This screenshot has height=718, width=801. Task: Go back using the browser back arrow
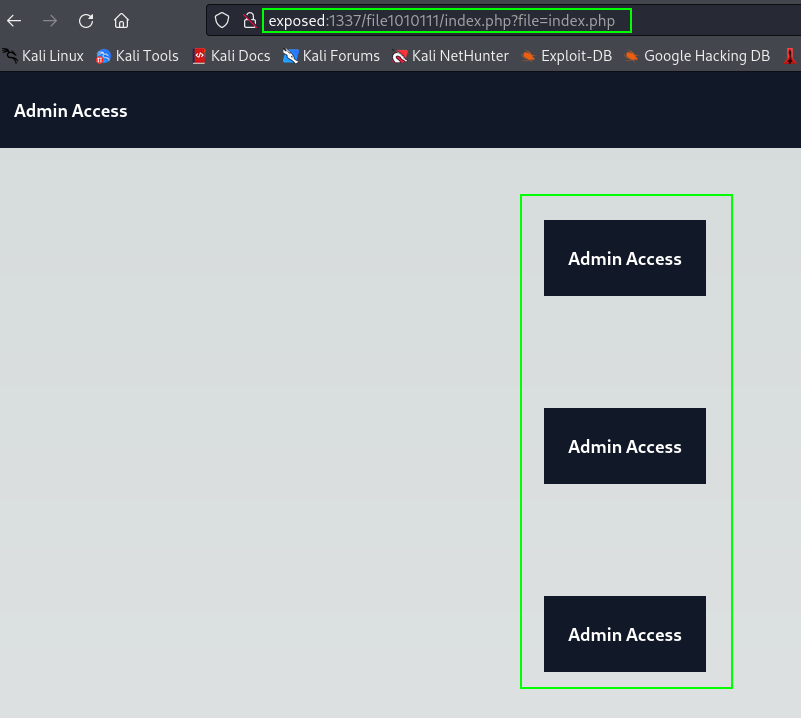[x=14, y=21]
